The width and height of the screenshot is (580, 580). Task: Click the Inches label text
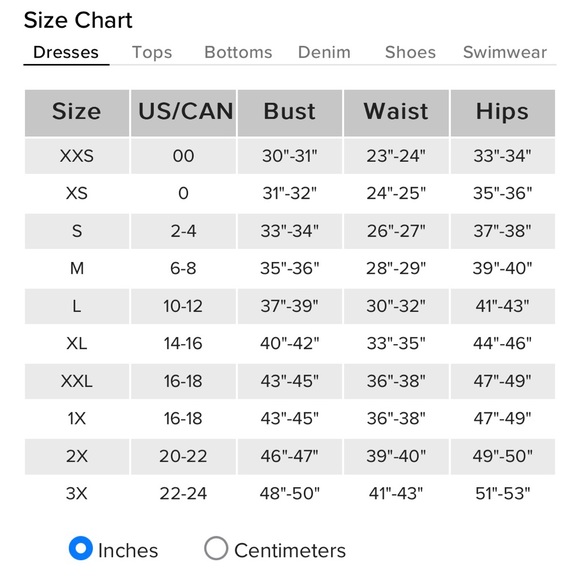[128, 550]
